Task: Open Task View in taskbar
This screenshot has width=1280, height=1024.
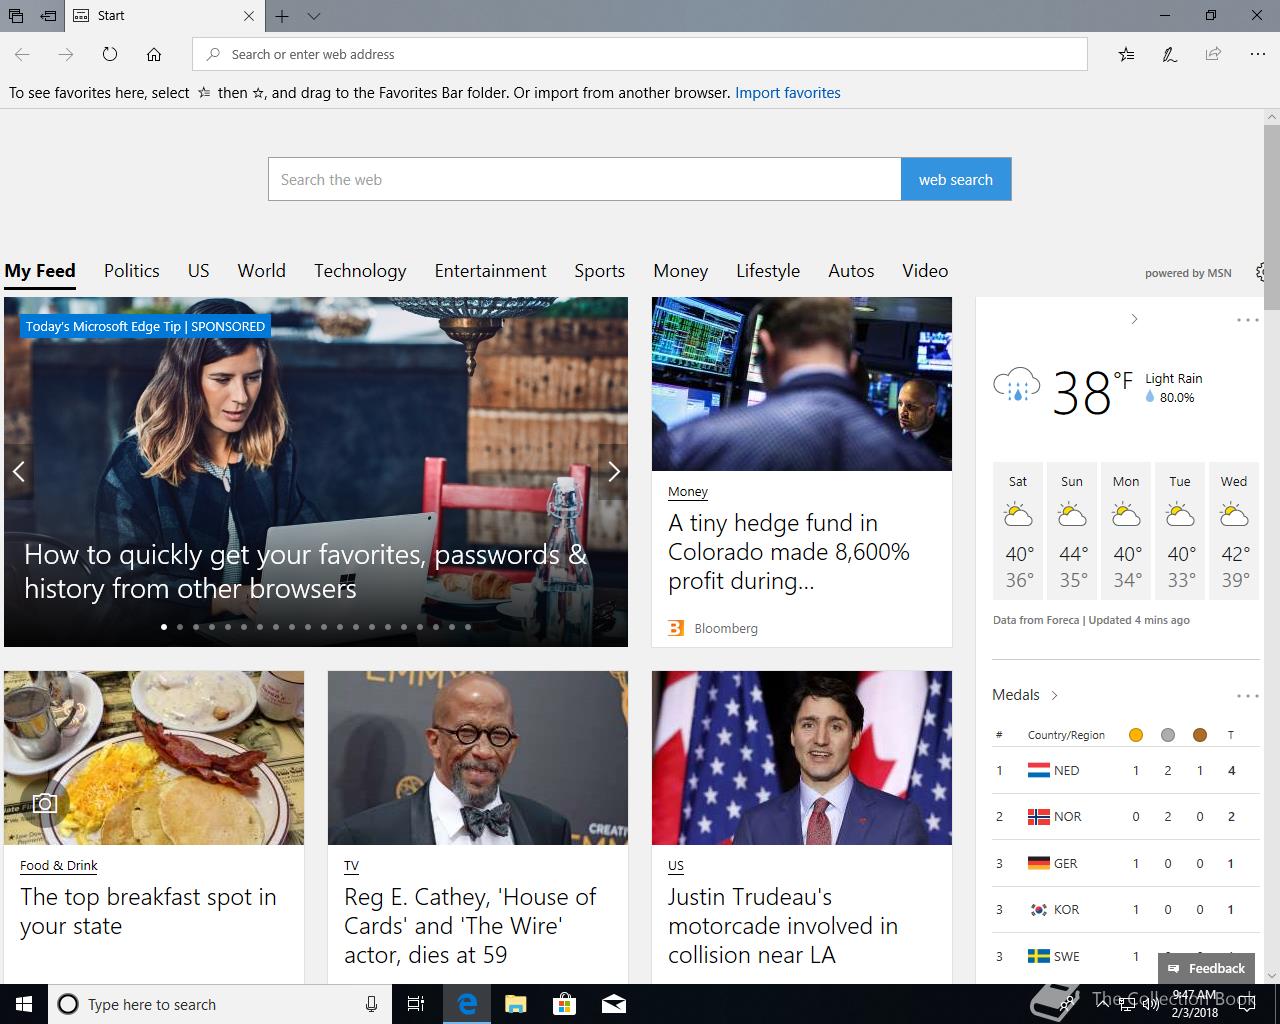Action: click(416, 1004)
